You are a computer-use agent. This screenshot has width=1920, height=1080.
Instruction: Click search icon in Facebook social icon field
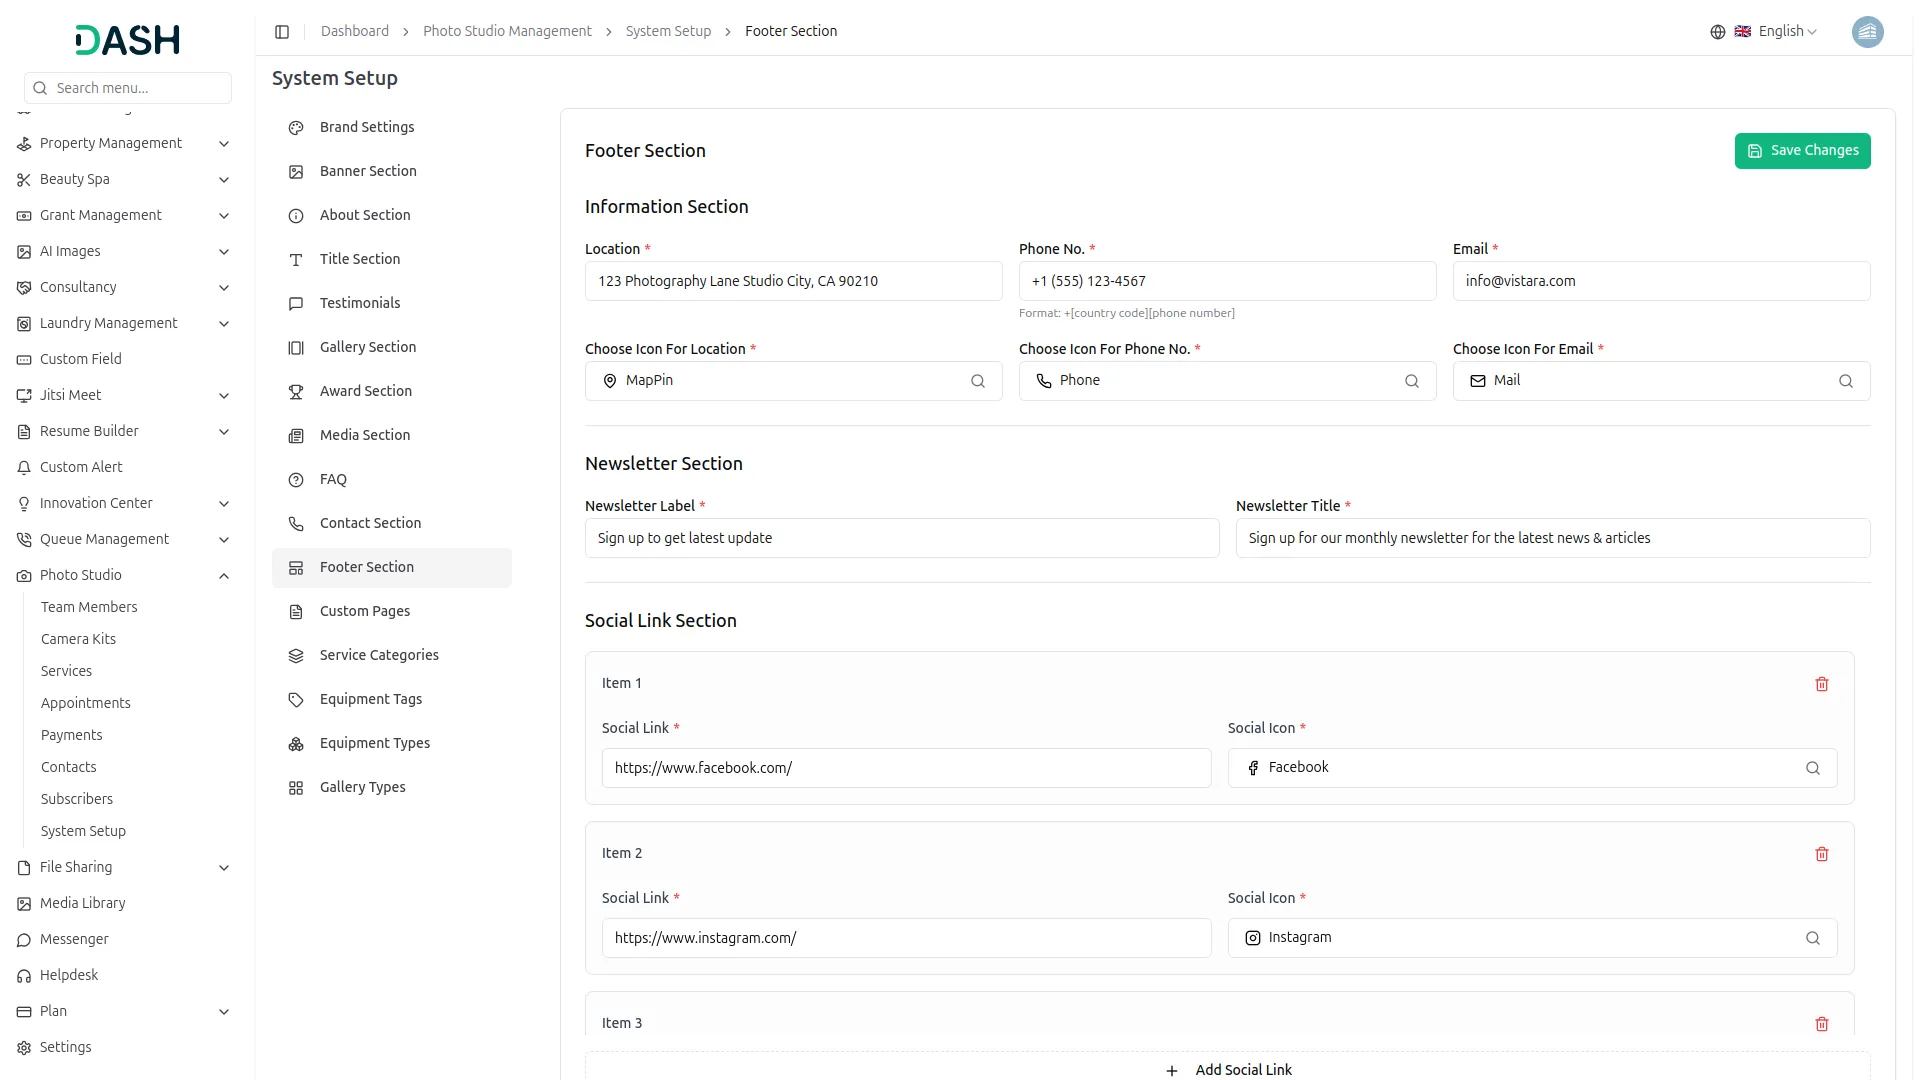click(1812, 768)
